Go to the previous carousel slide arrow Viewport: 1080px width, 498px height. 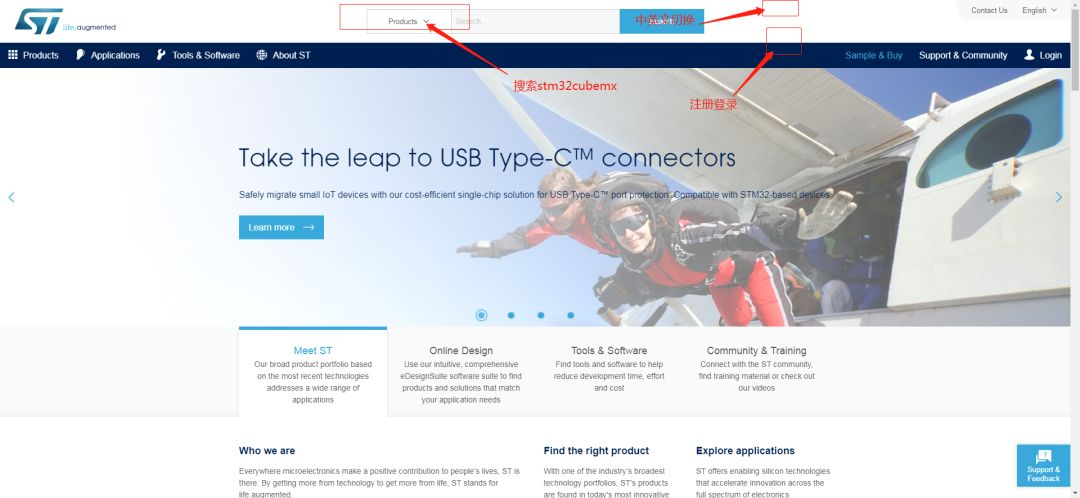(x=11, y=198)
